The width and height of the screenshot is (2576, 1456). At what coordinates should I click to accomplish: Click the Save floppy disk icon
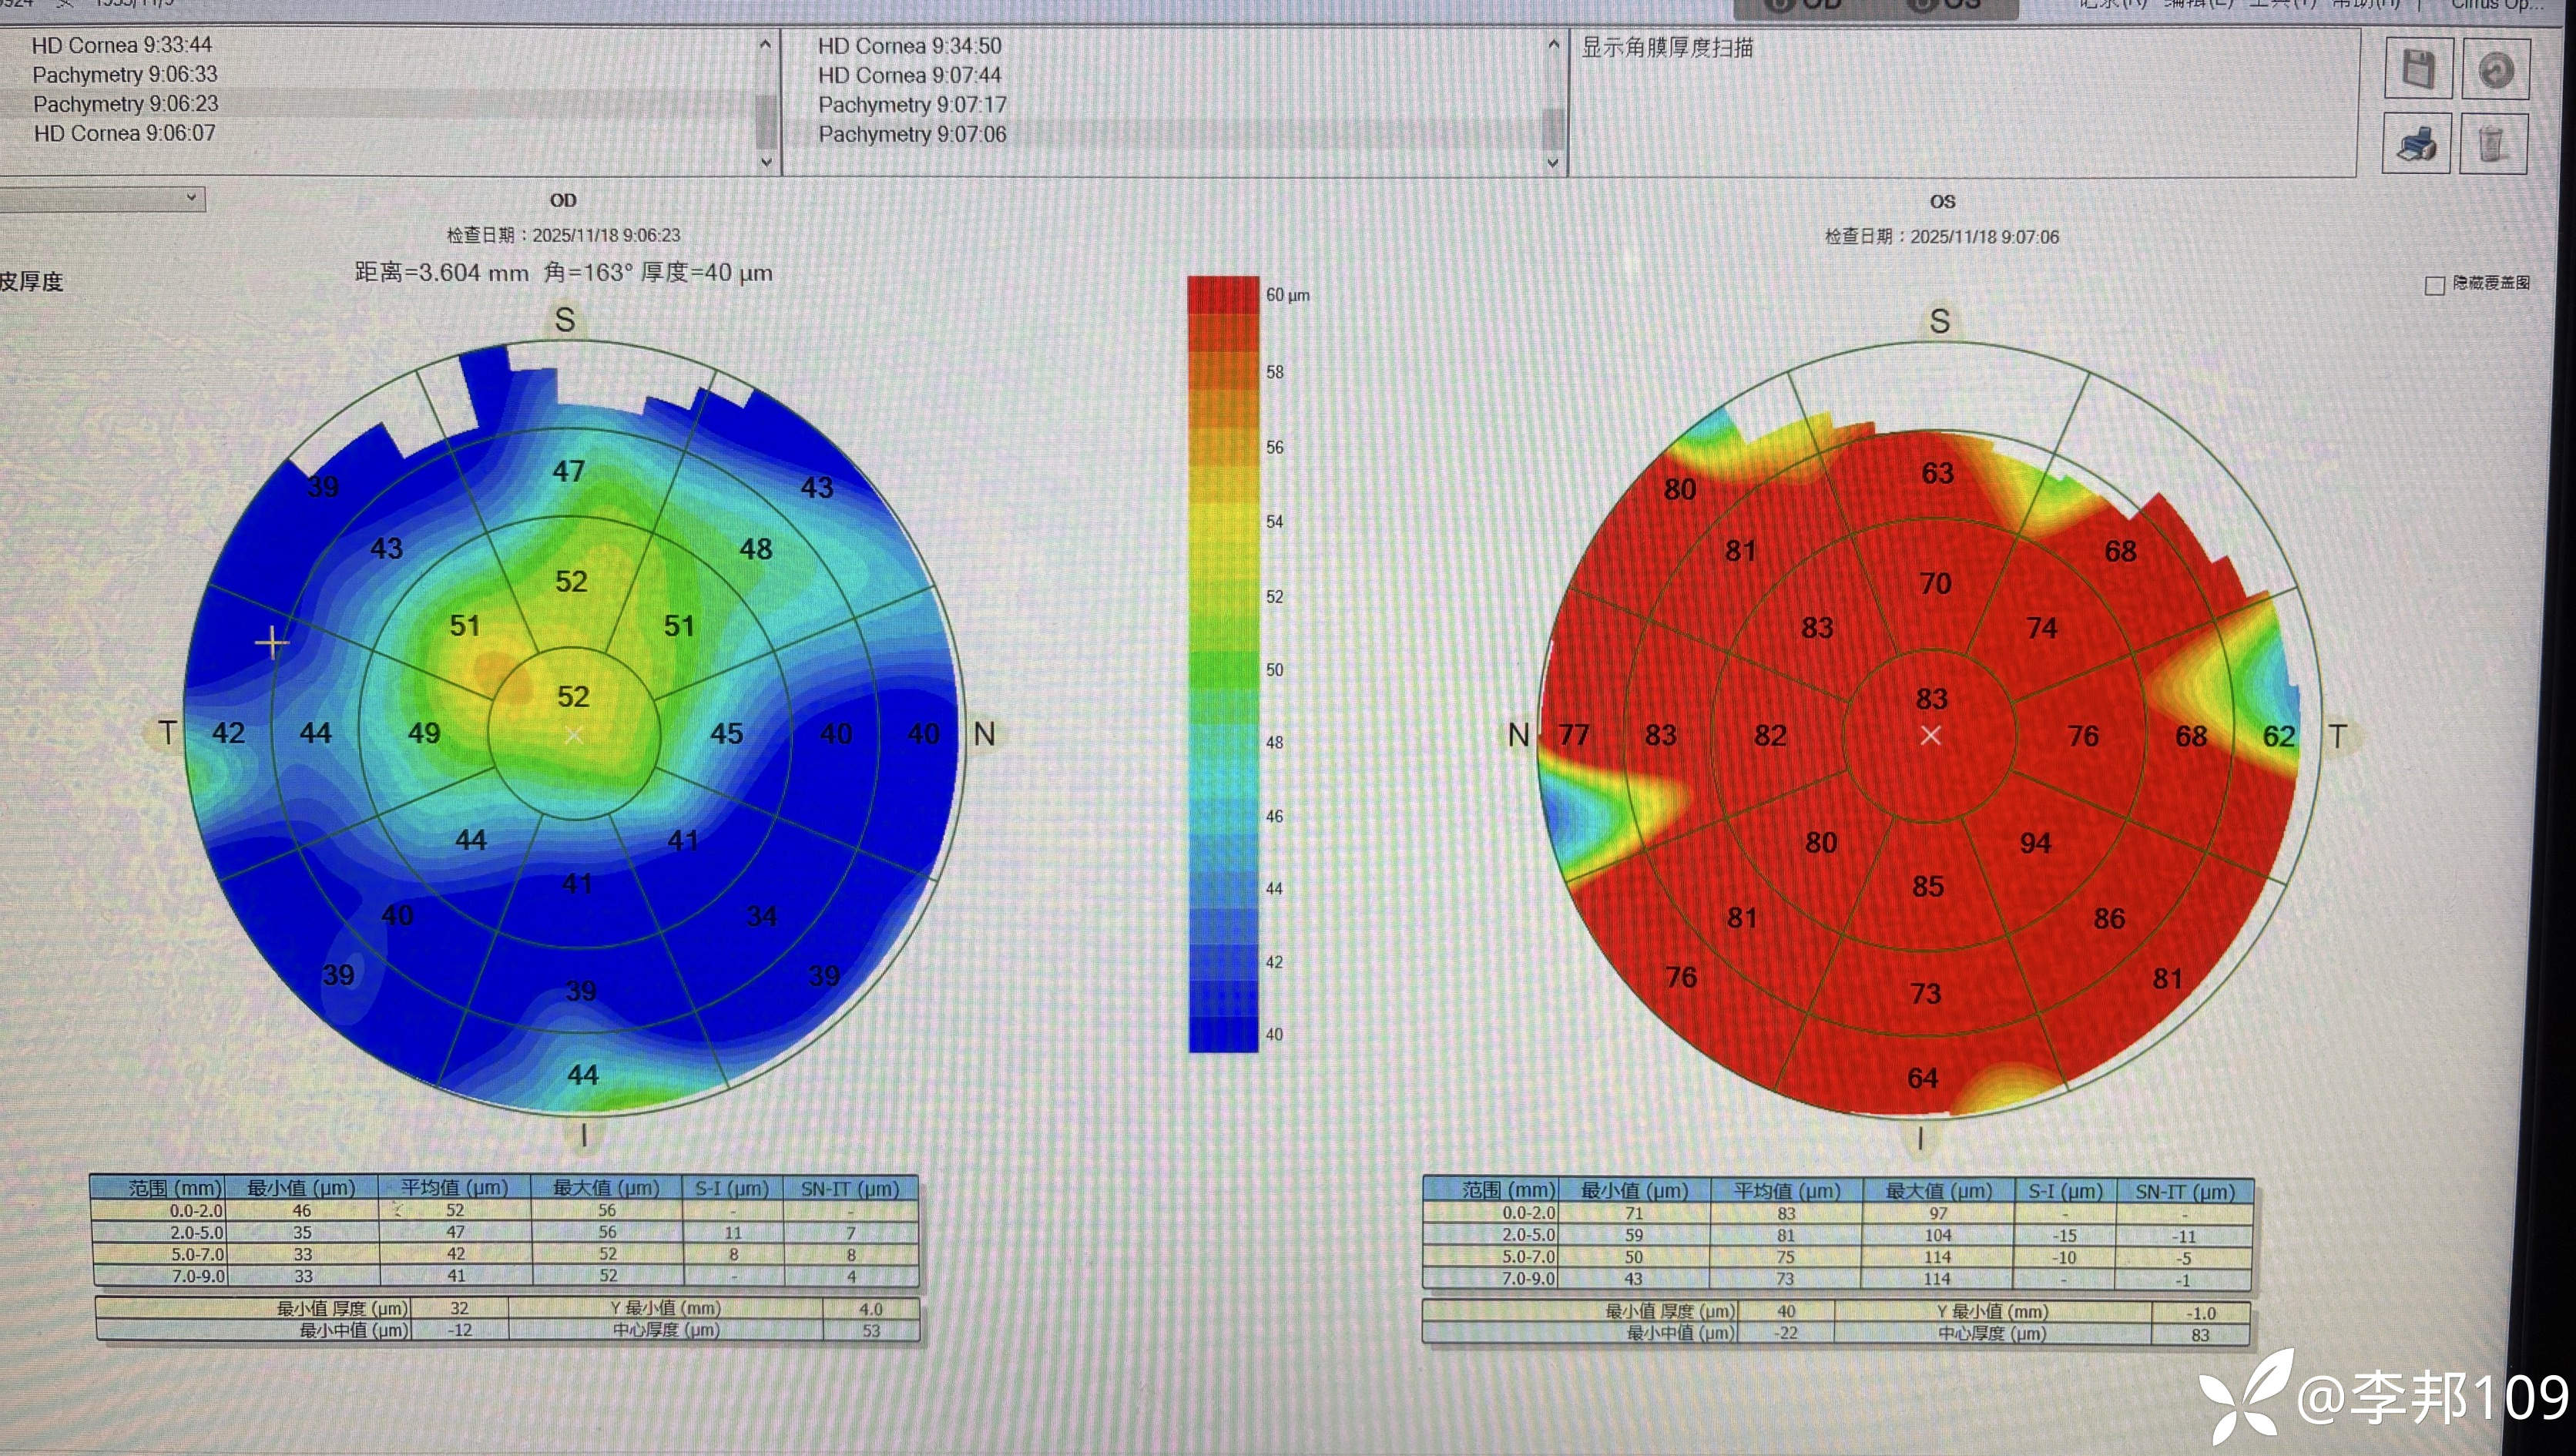tap(2417, 69)
